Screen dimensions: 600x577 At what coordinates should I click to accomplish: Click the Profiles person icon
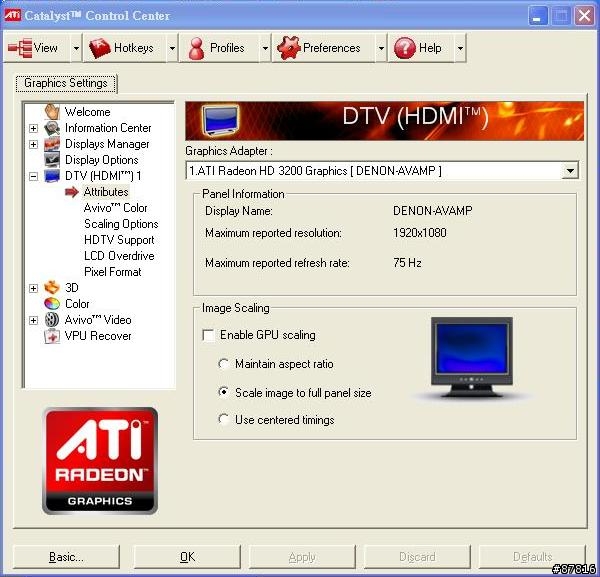point(197,48)
